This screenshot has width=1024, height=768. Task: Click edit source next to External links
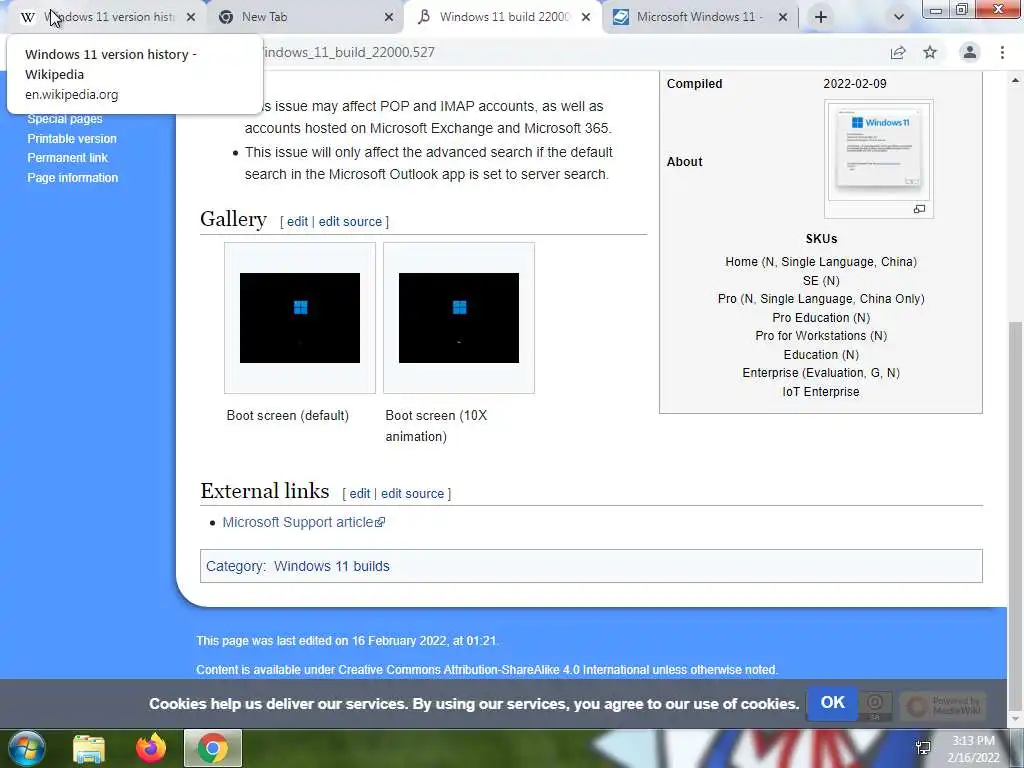click(412, 494)
